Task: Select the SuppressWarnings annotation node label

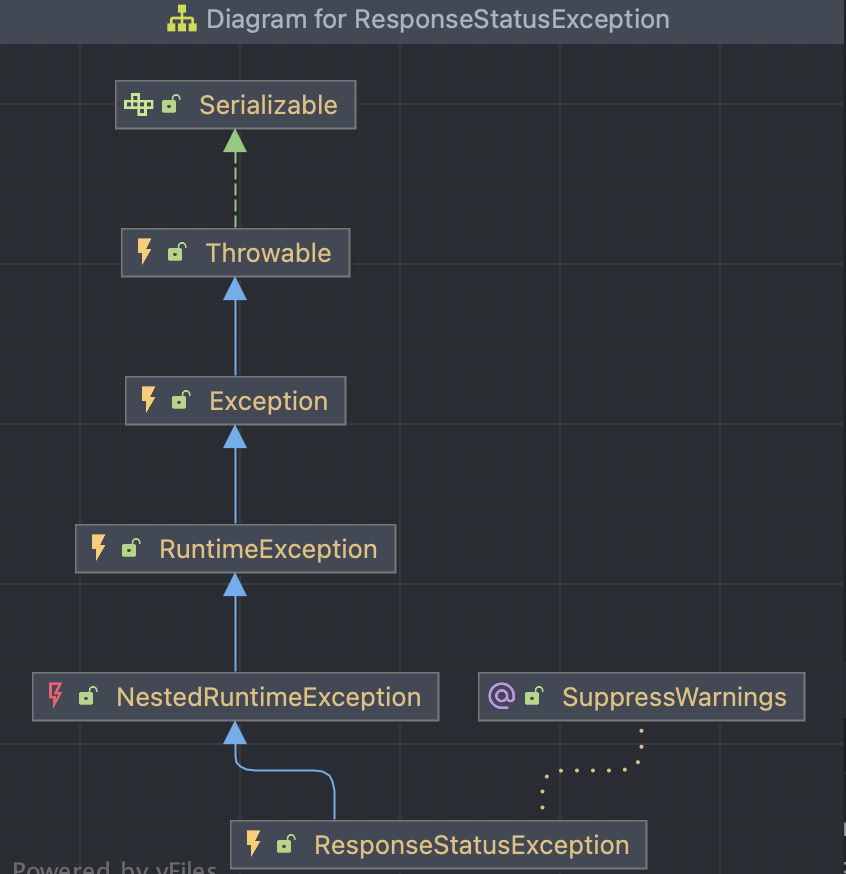Action: (674, 697)
